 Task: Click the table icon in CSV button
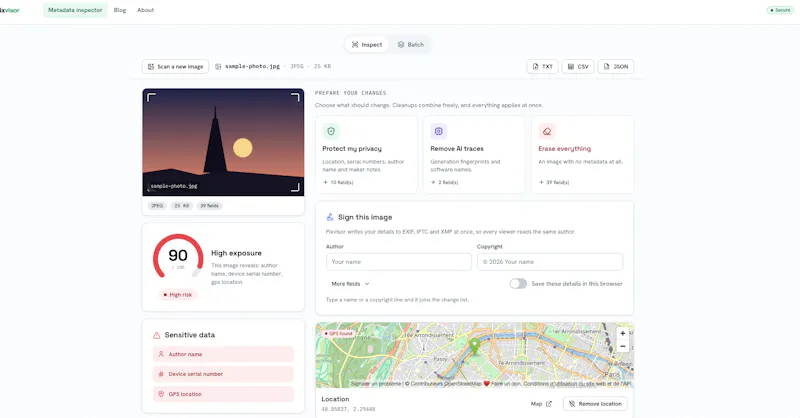tap(570, 66)
